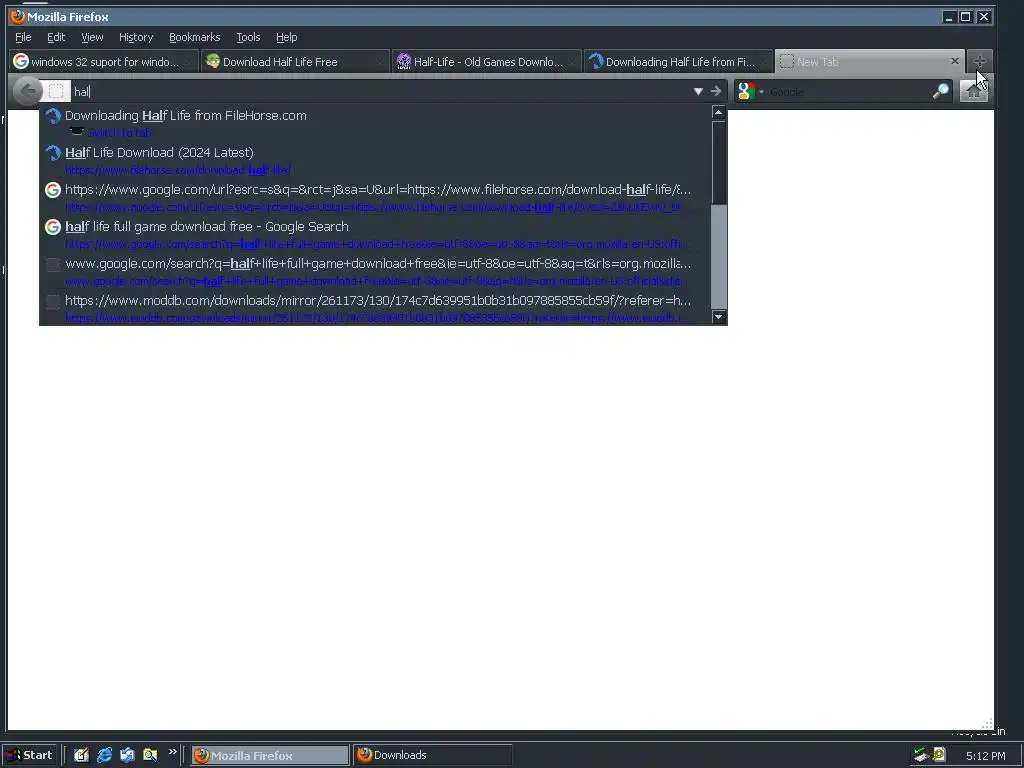Open the Help menu
The height and width of the screenshot is (768, 1024).
tap(287, 37)
